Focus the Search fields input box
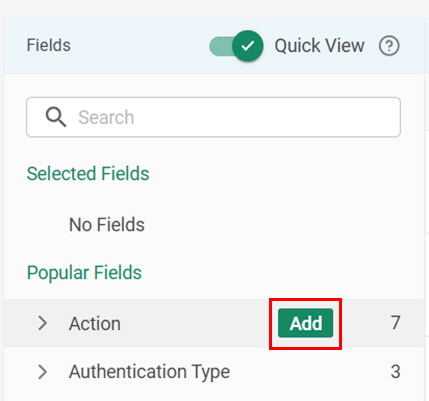 click(x=213, y=117)
